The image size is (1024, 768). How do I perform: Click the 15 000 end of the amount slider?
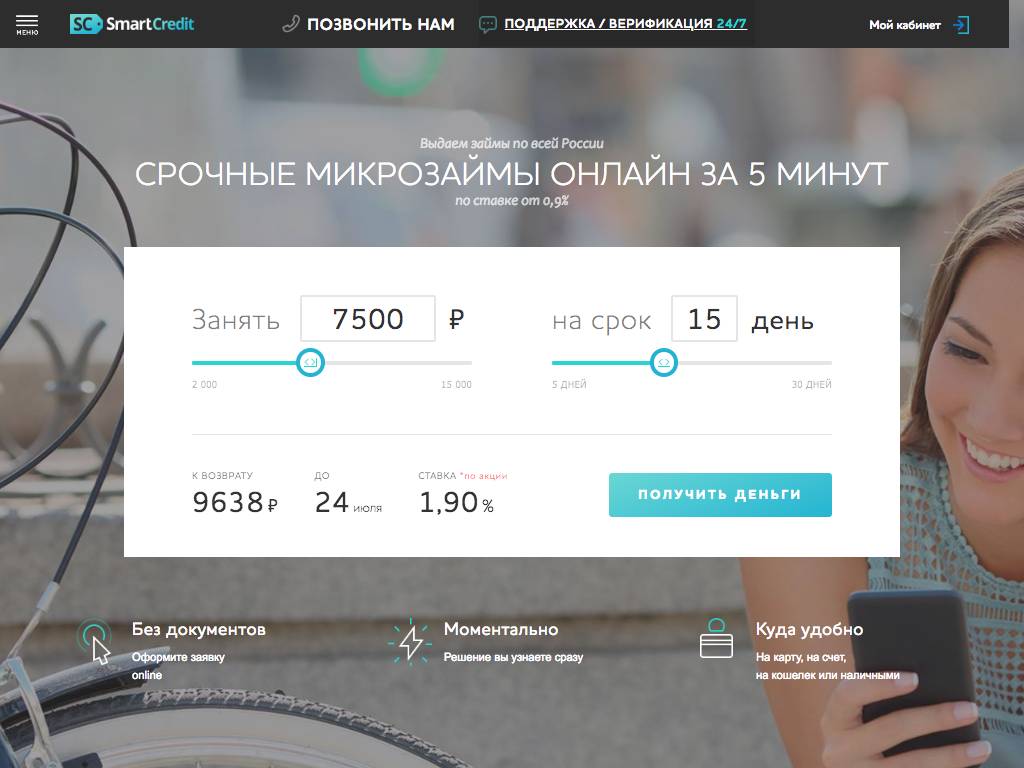pyautogui.click(x=456, y=385)
